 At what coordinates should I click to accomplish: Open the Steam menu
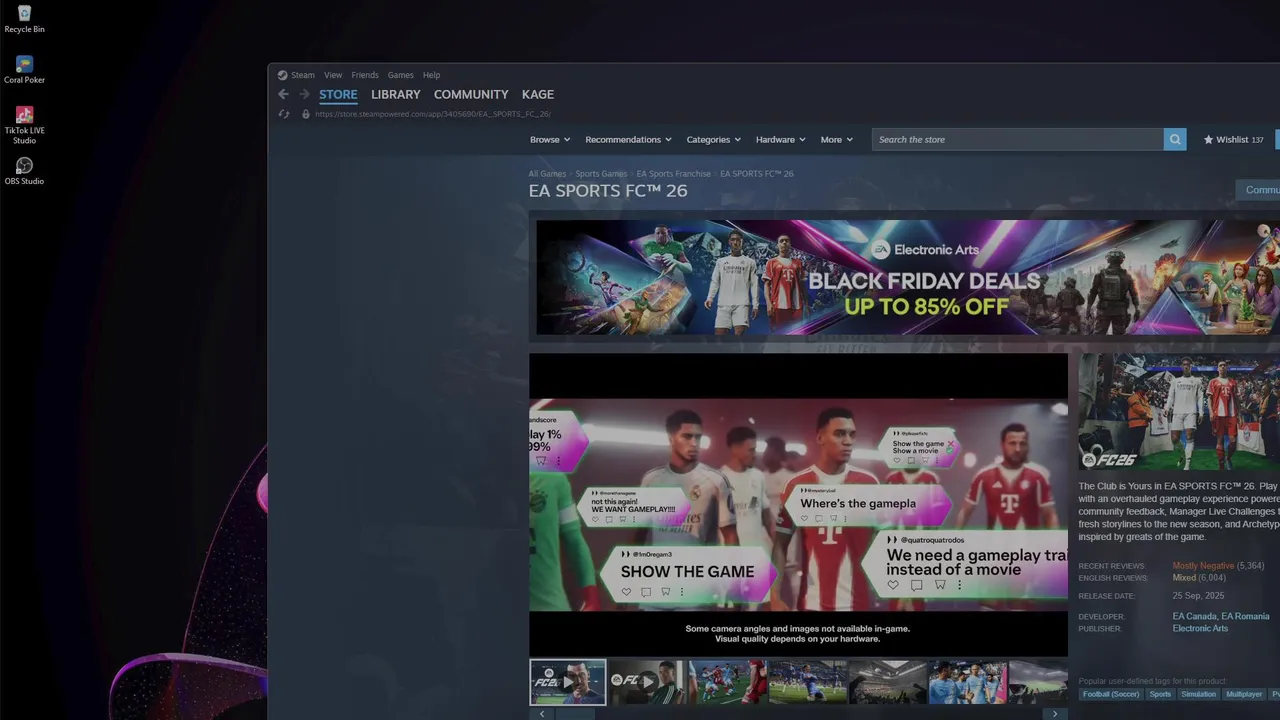tap(303, 75)
